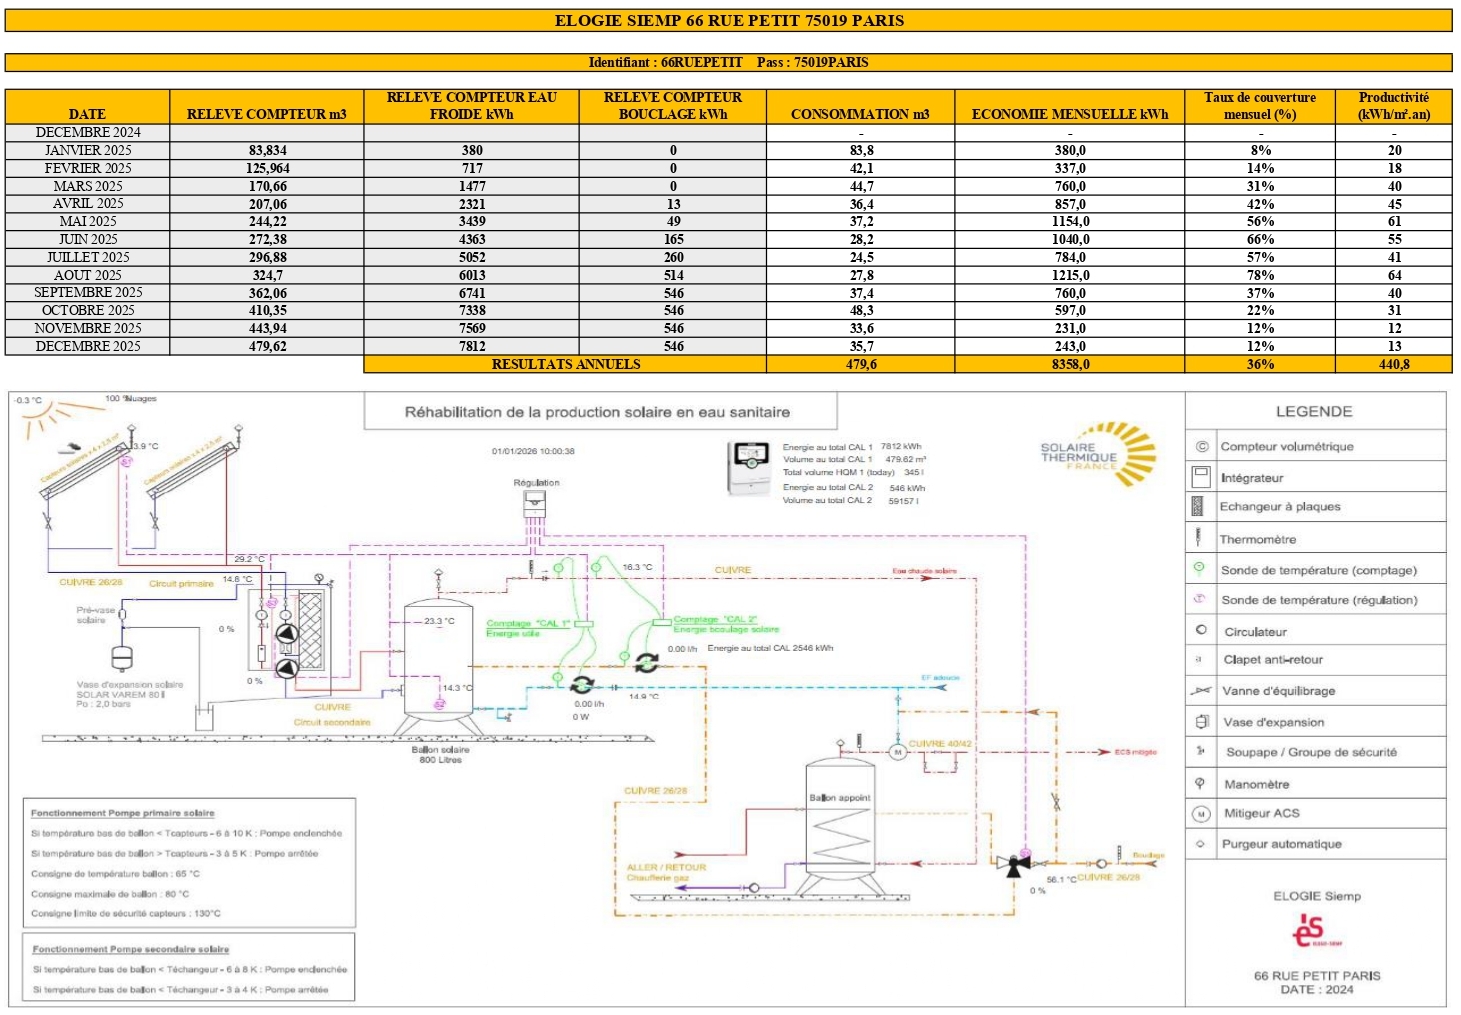Image resolution: width=1461 pixels, height=1015 pixels.
Task: Click the Echangeur à plaques legend icon
Action: 1198,507
